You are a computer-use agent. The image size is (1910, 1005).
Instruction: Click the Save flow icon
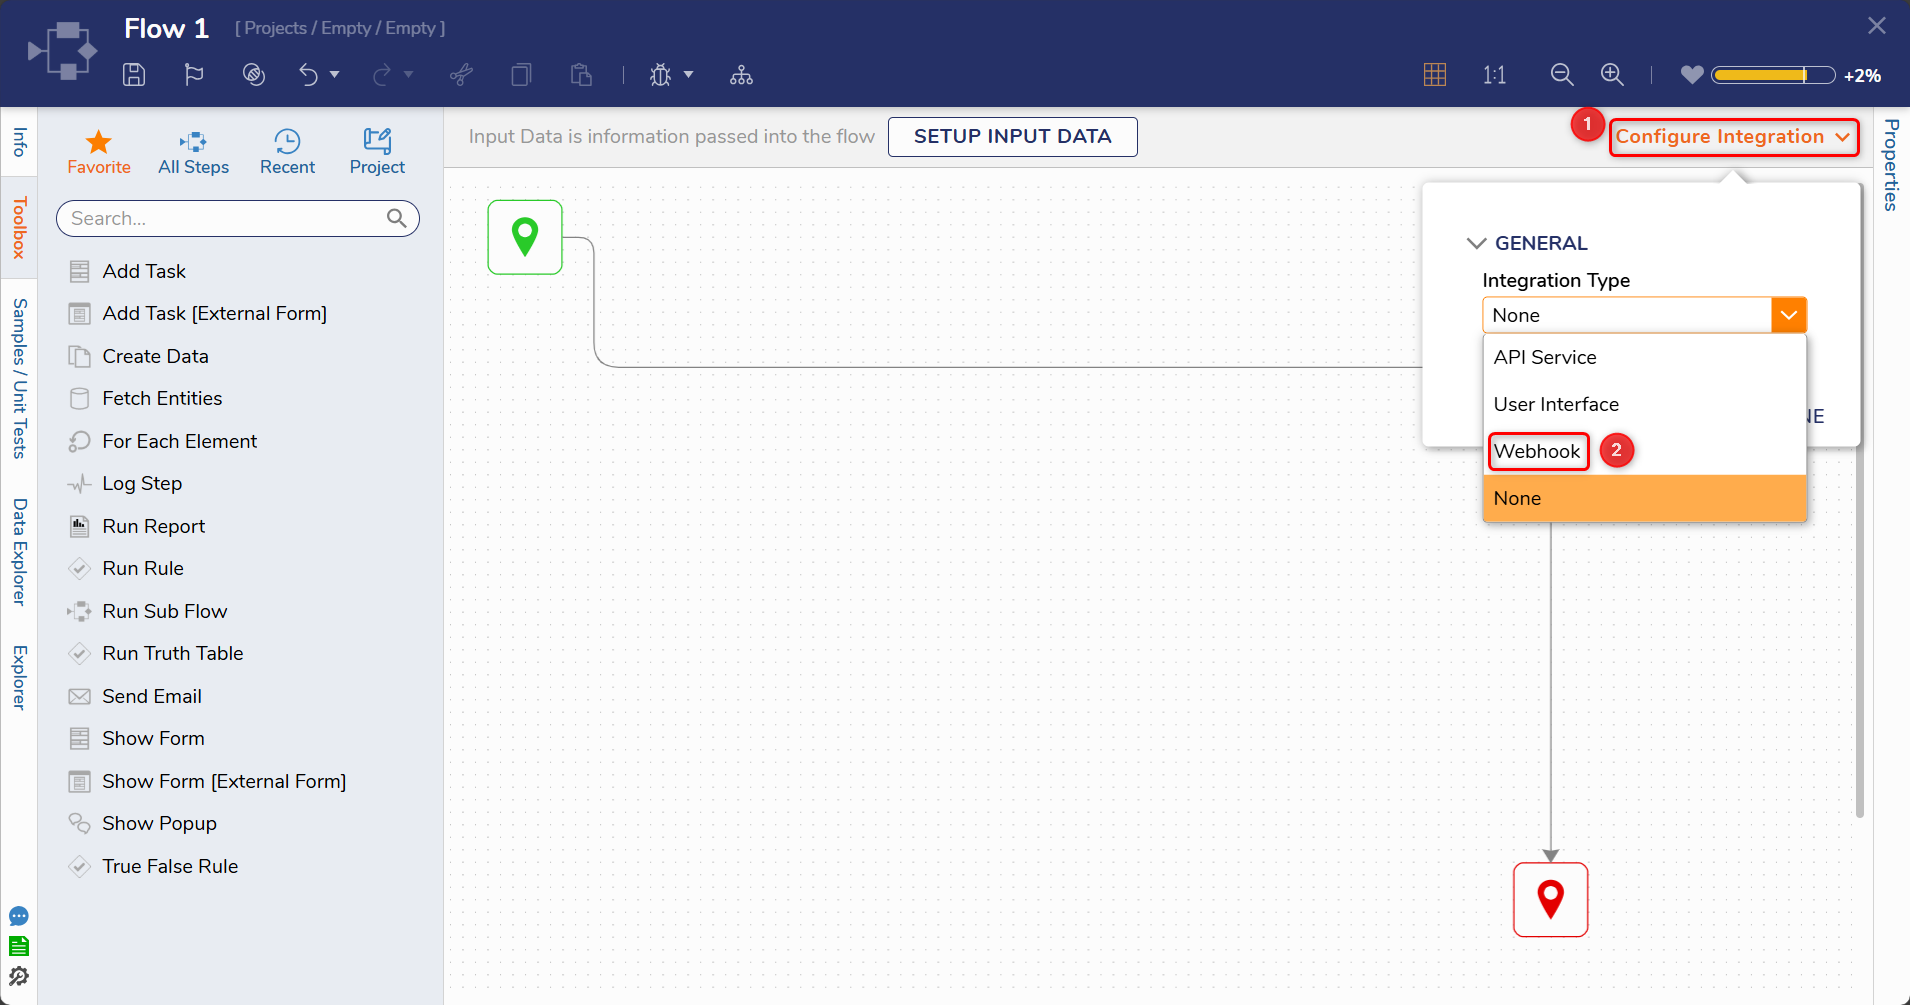point(134,75)
